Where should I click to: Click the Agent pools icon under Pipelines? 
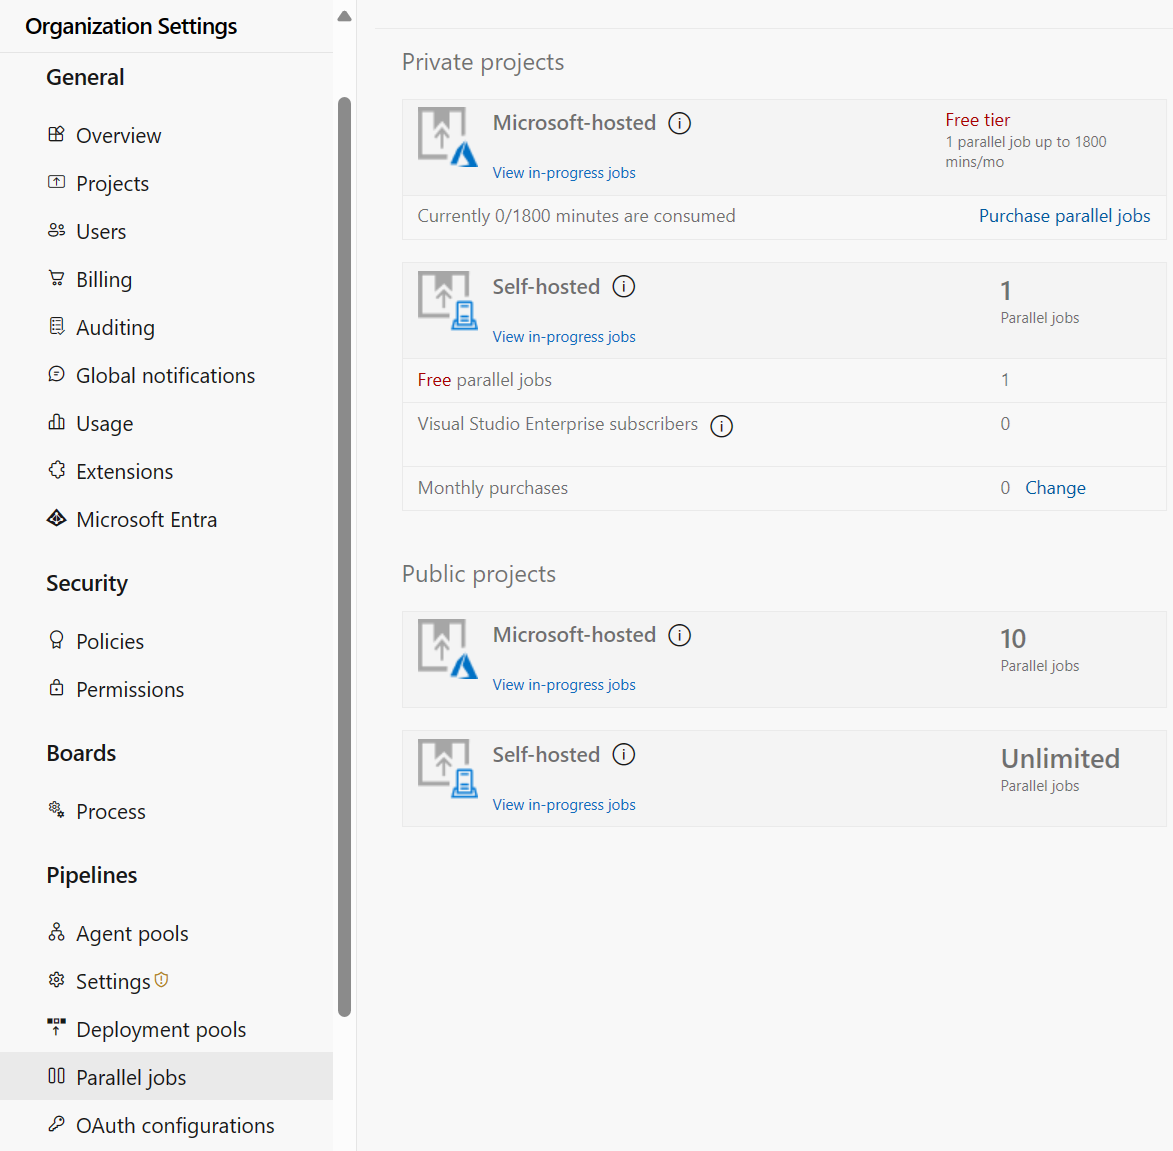[57, 933]
